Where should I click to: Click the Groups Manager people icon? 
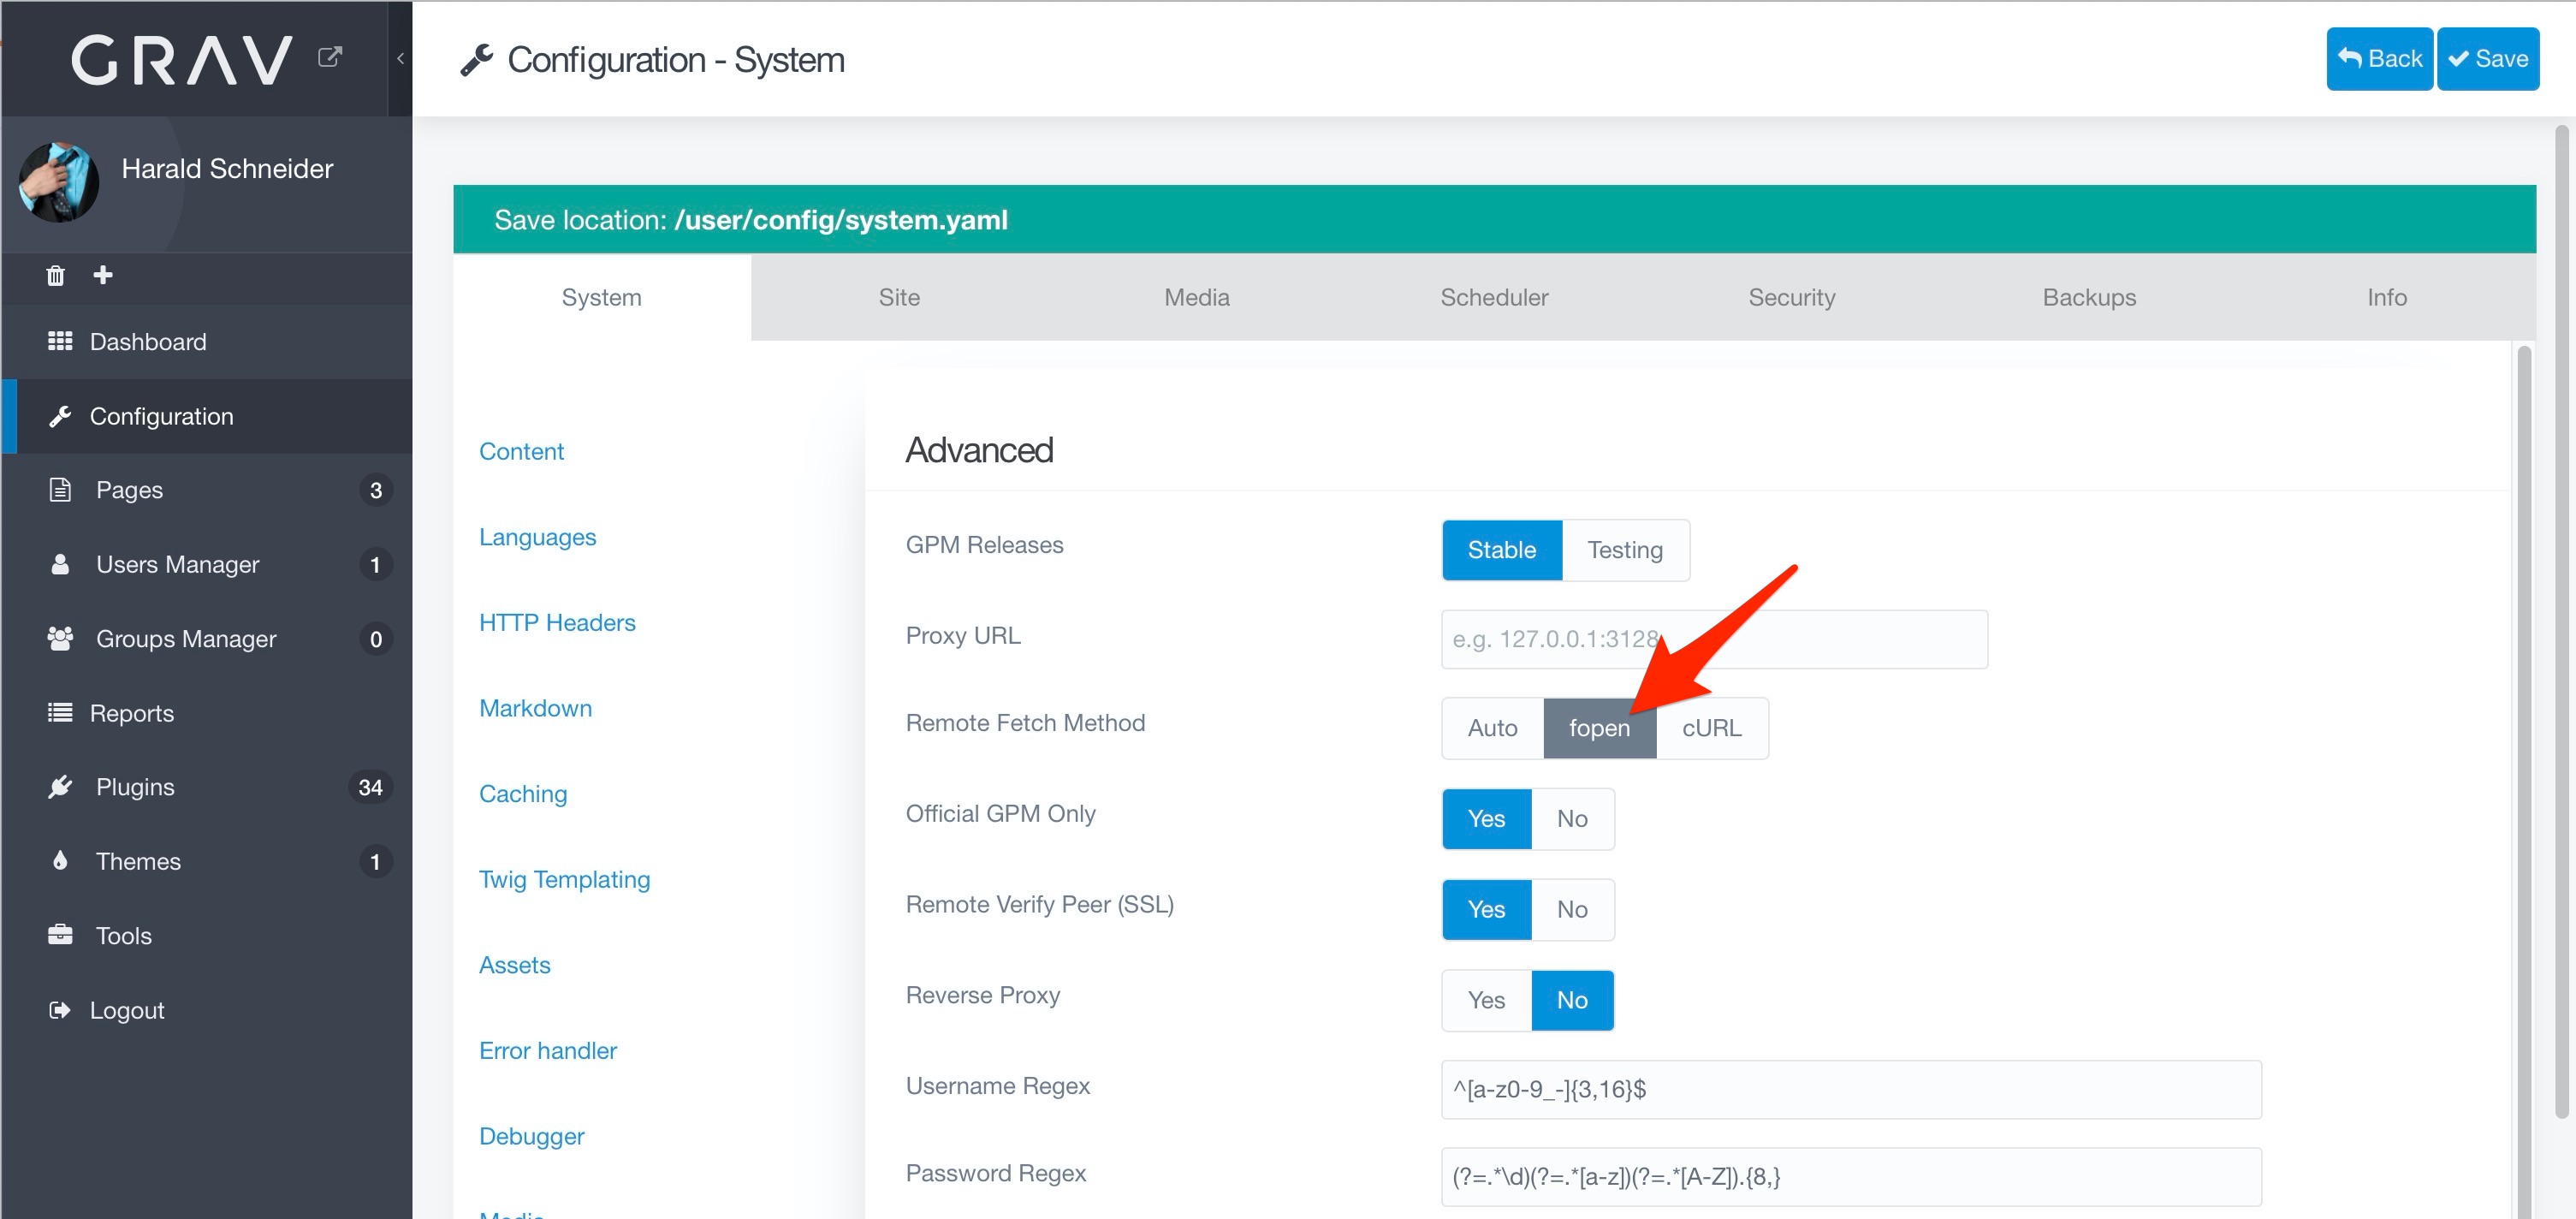(60, 638)
